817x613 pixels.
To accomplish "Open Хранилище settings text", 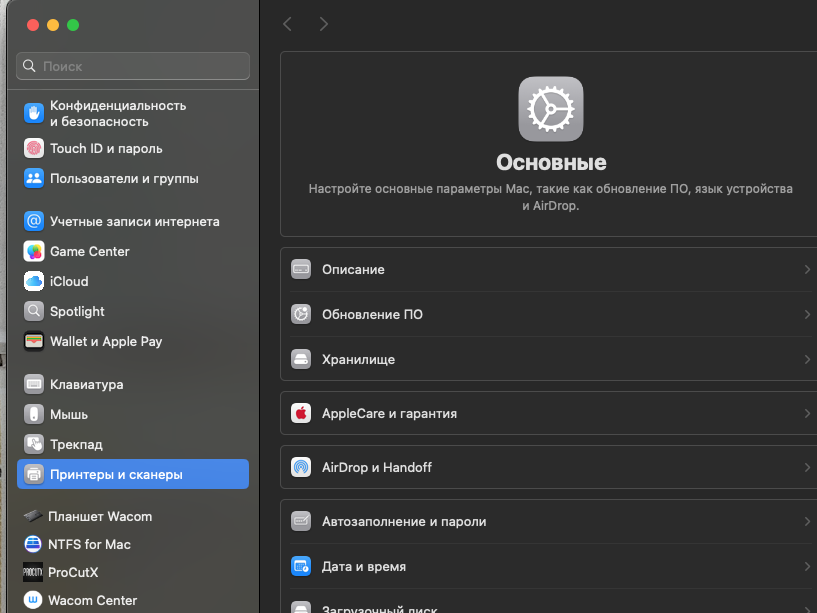I will pos(358,360).
